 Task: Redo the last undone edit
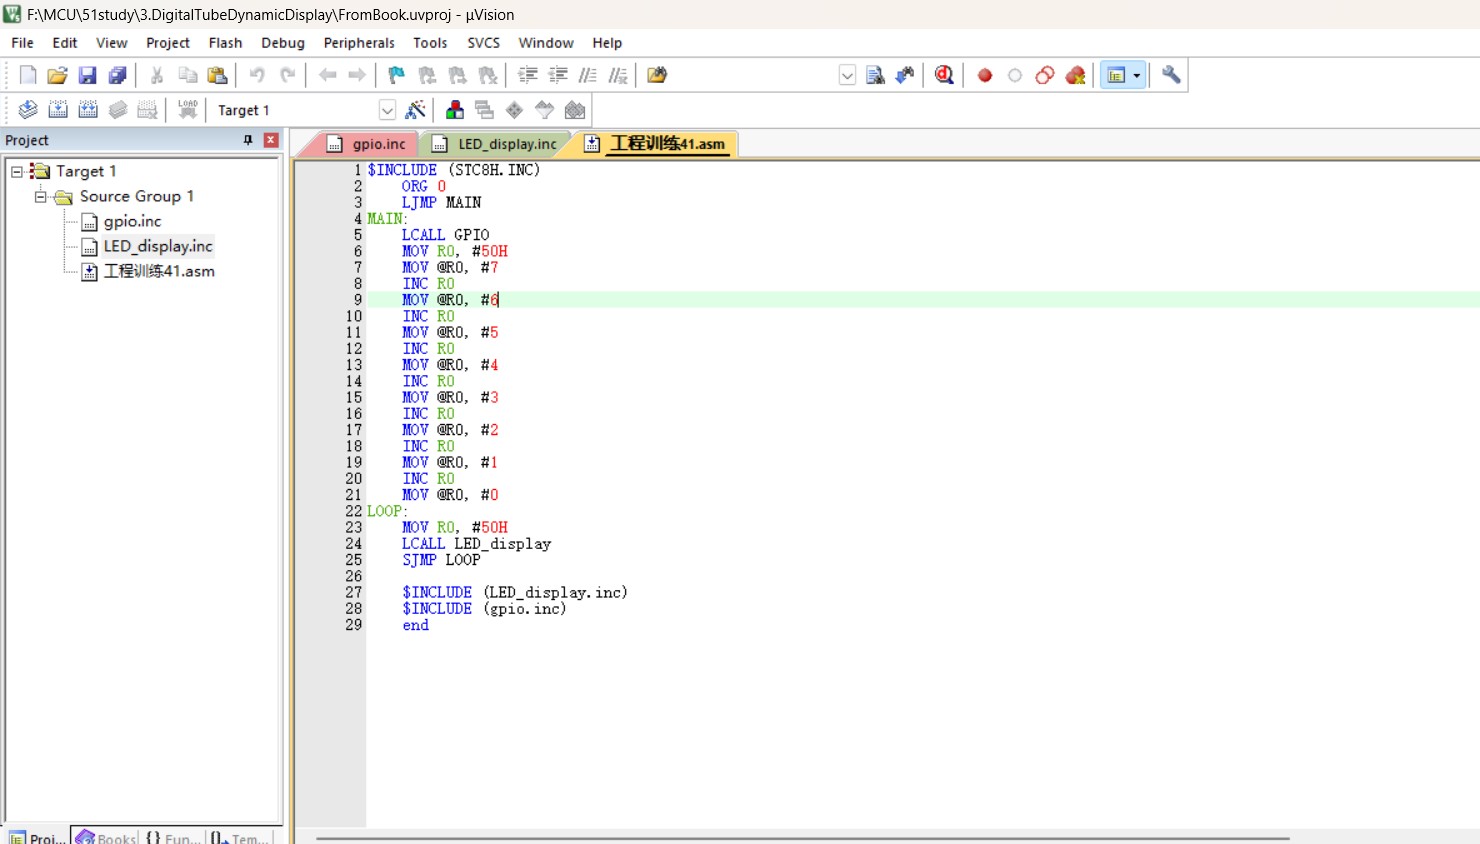[x=287, y=75]
